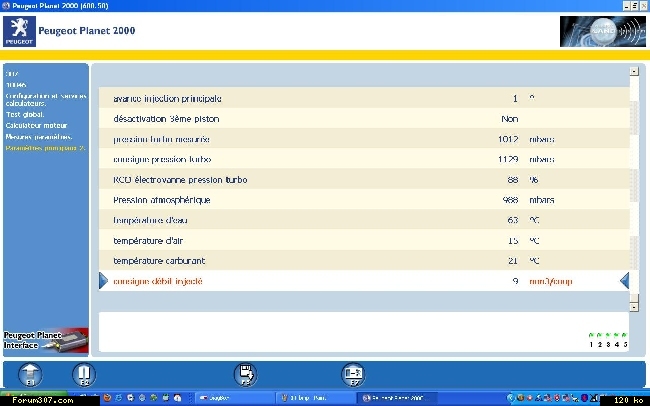Click the F5 floppy-disk save button
The height and width of the screenshot is (406, 650).
pyautogui.click(x=245, y=374)
